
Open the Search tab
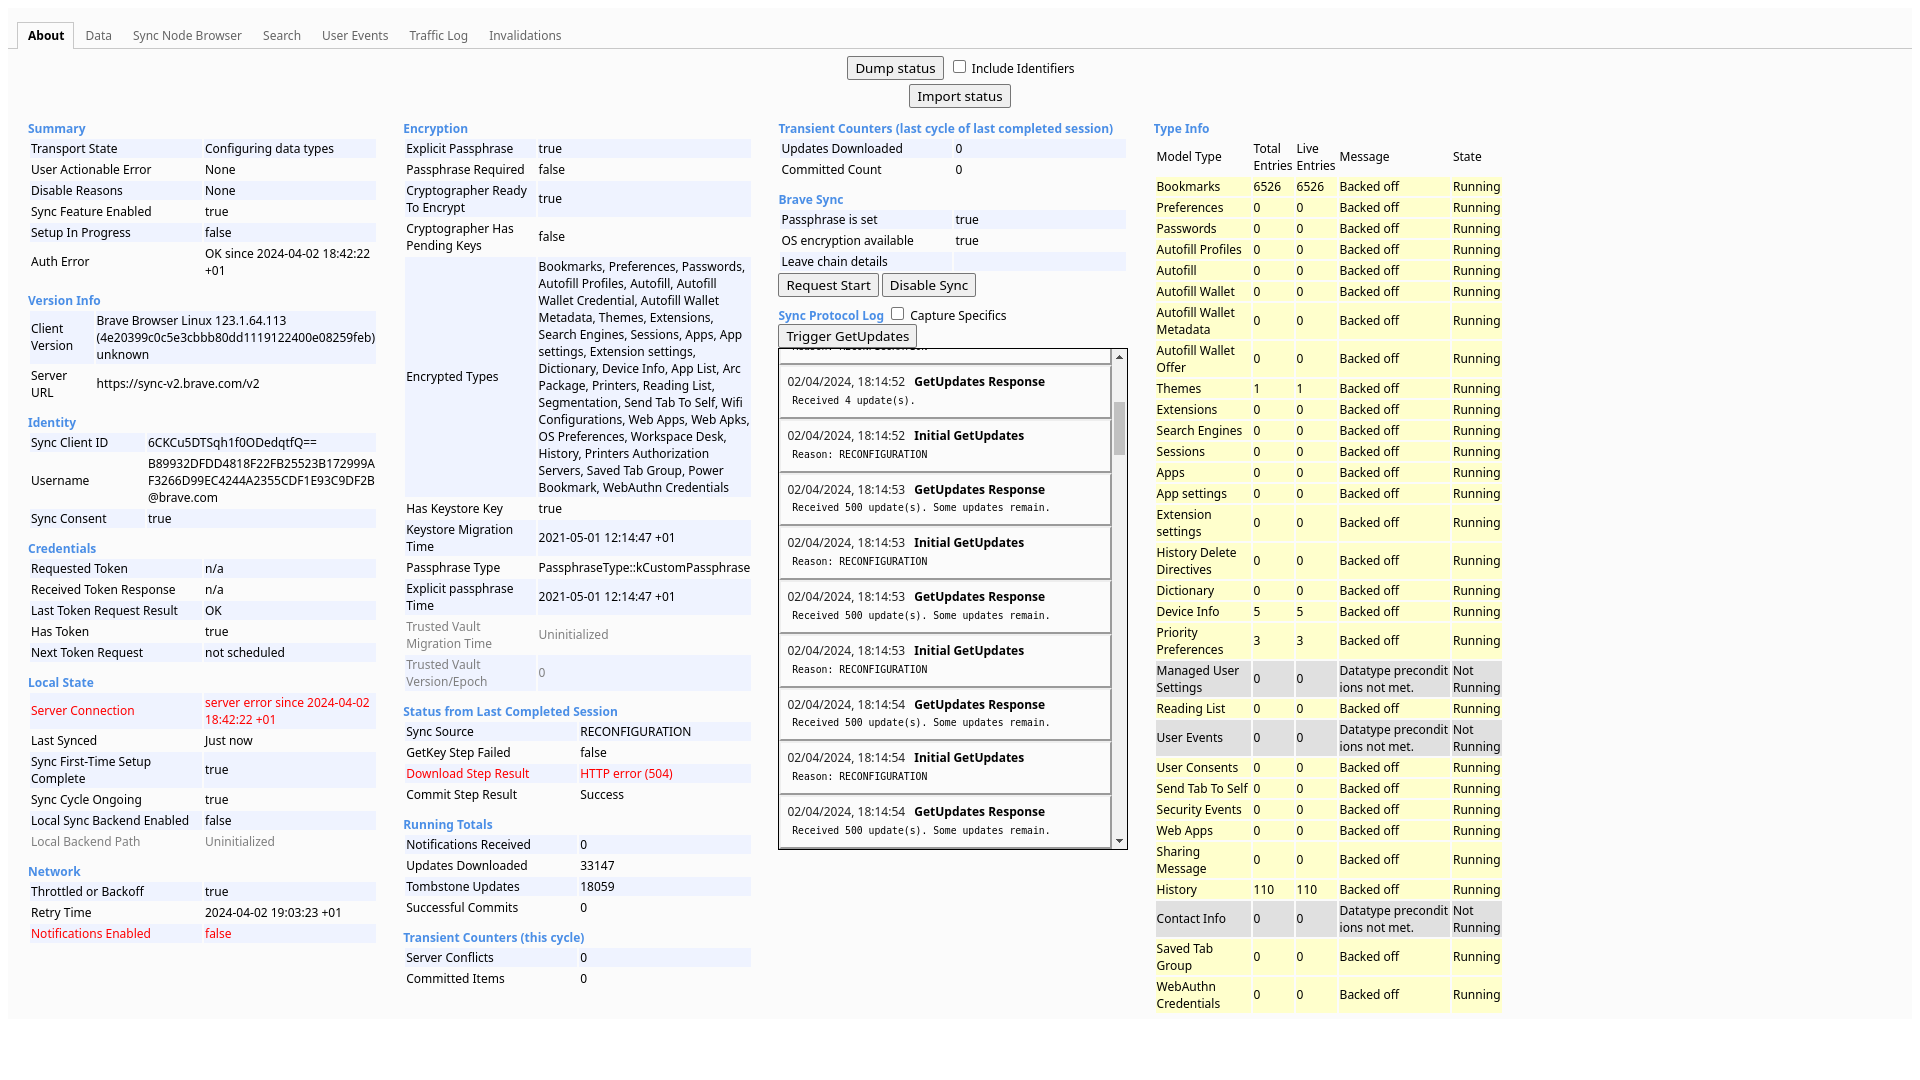(x=281, y=35)
